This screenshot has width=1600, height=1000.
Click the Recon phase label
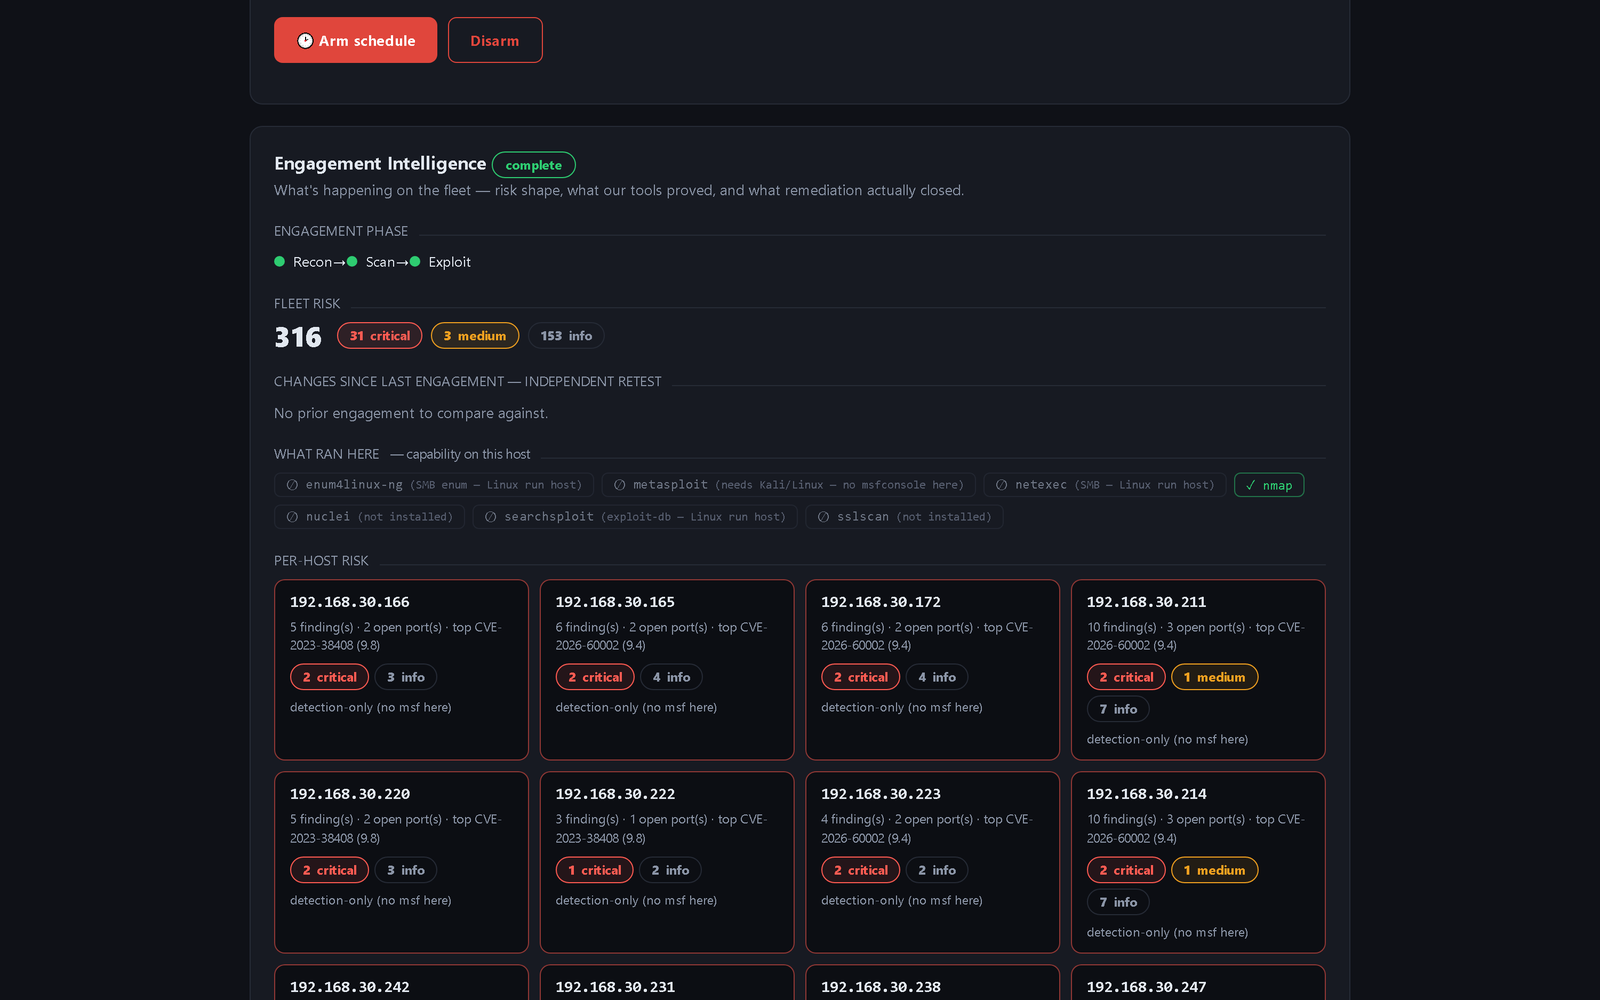tap(312, 262)
